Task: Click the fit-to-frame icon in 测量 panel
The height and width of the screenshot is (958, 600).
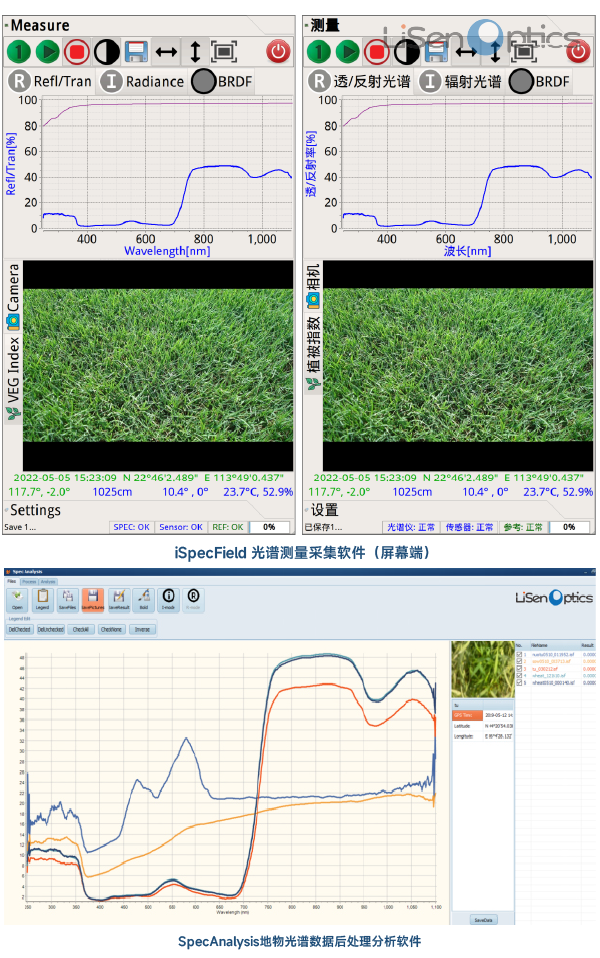Action: point(524,52)
